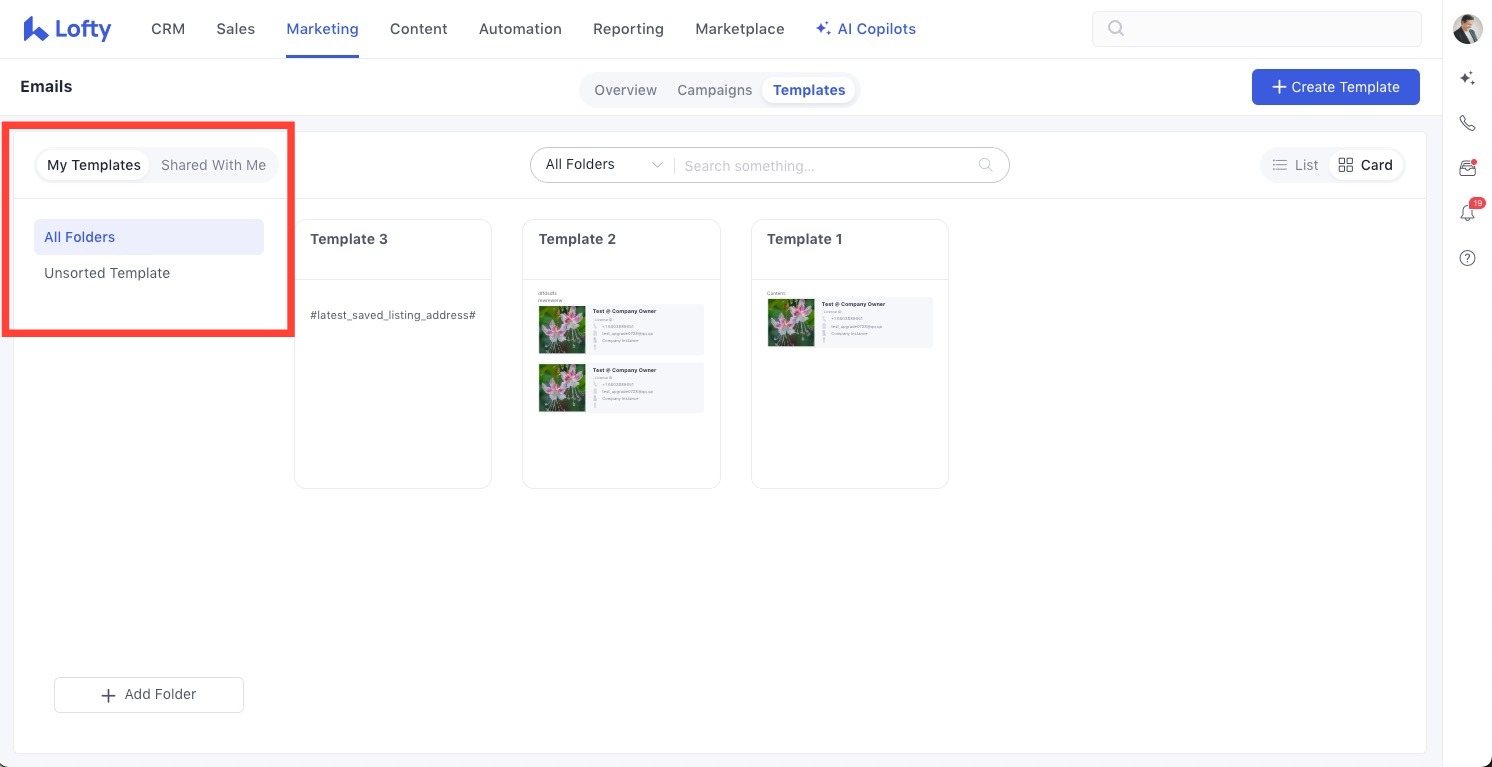Open the AI Copilots menu
Image resolution: width=1492 pixels, height=767 pixels.
coord(865,29)
